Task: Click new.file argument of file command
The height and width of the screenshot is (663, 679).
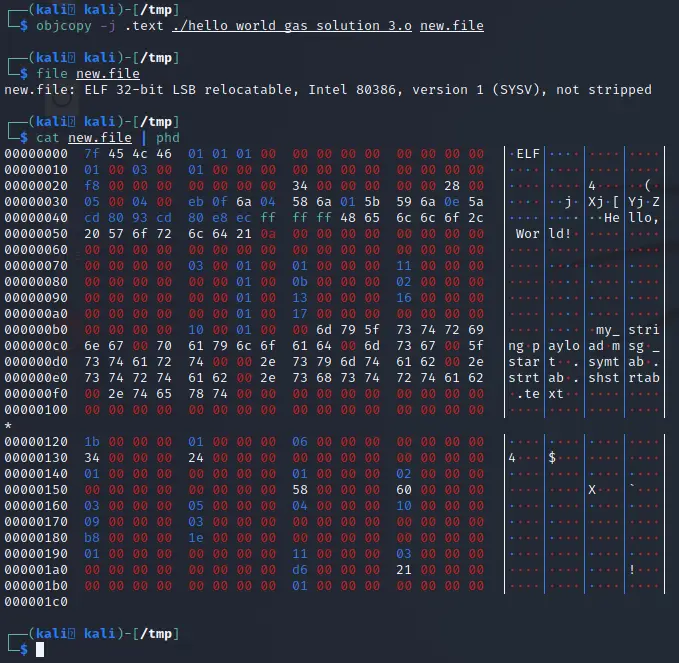Action: [x=108, y=74]
